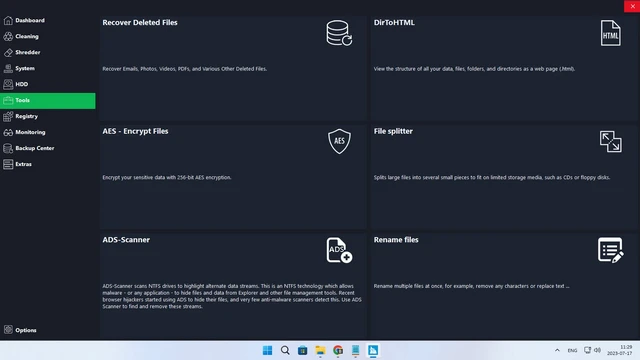Show hidden tray icons chevron
Image resolution: width=640 pixels, height=360 pixels.
(557, 350)
